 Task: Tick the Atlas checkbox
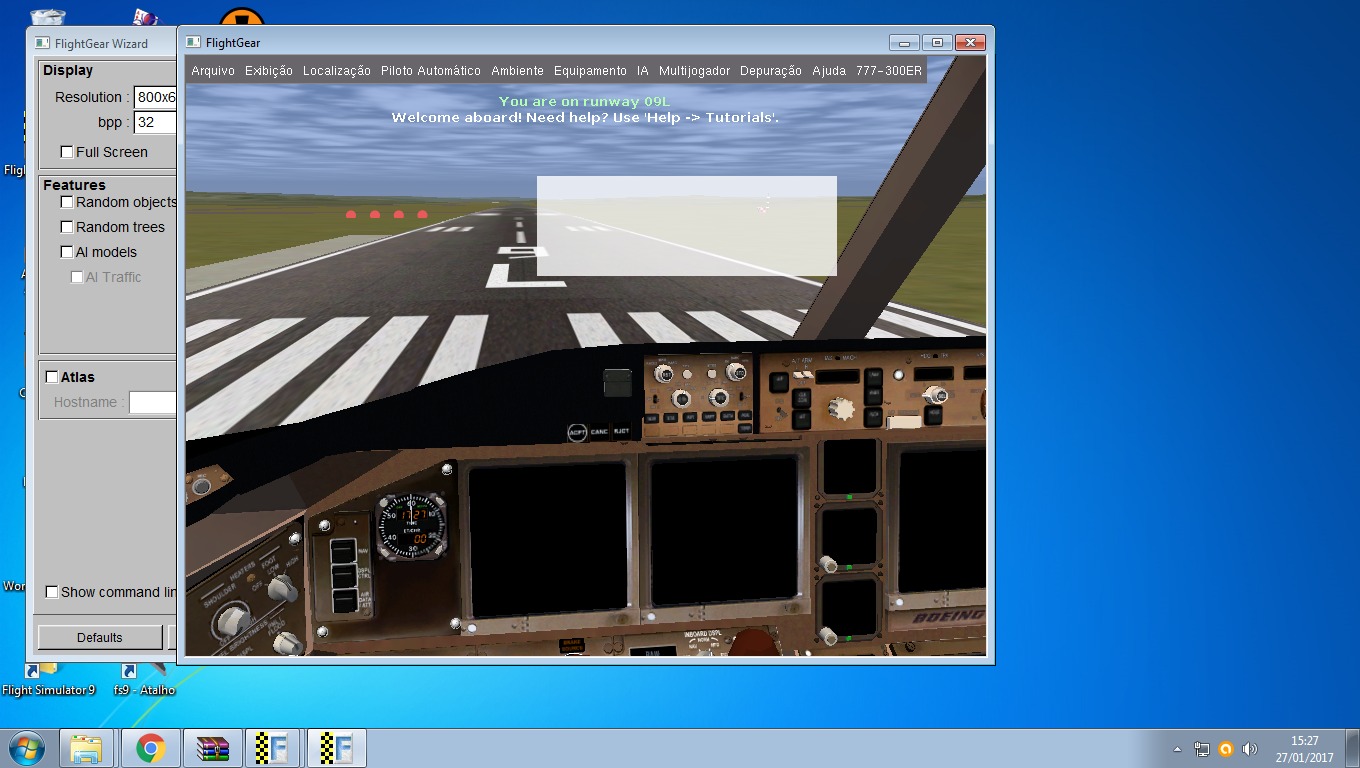click(52, 377)
